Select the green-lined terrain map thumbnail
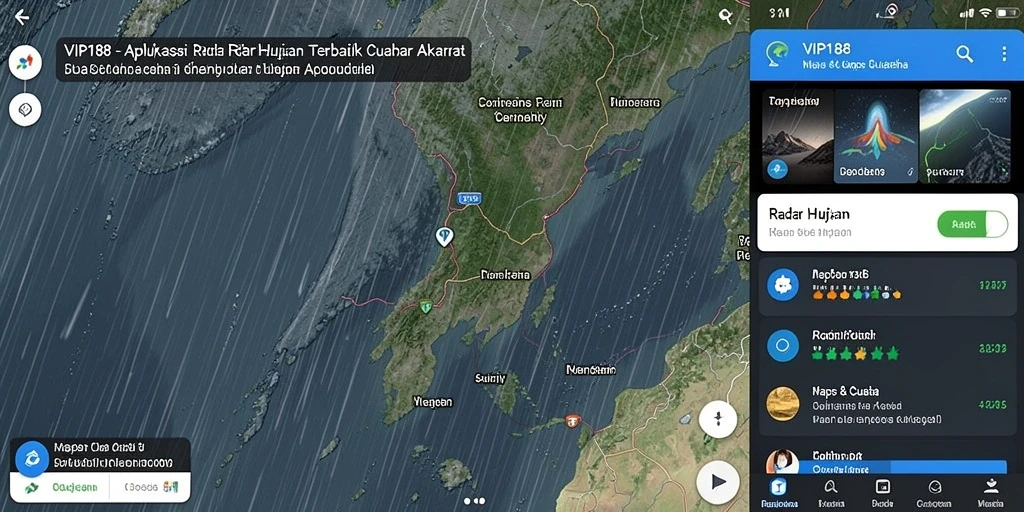 click(x=965, y=136)
